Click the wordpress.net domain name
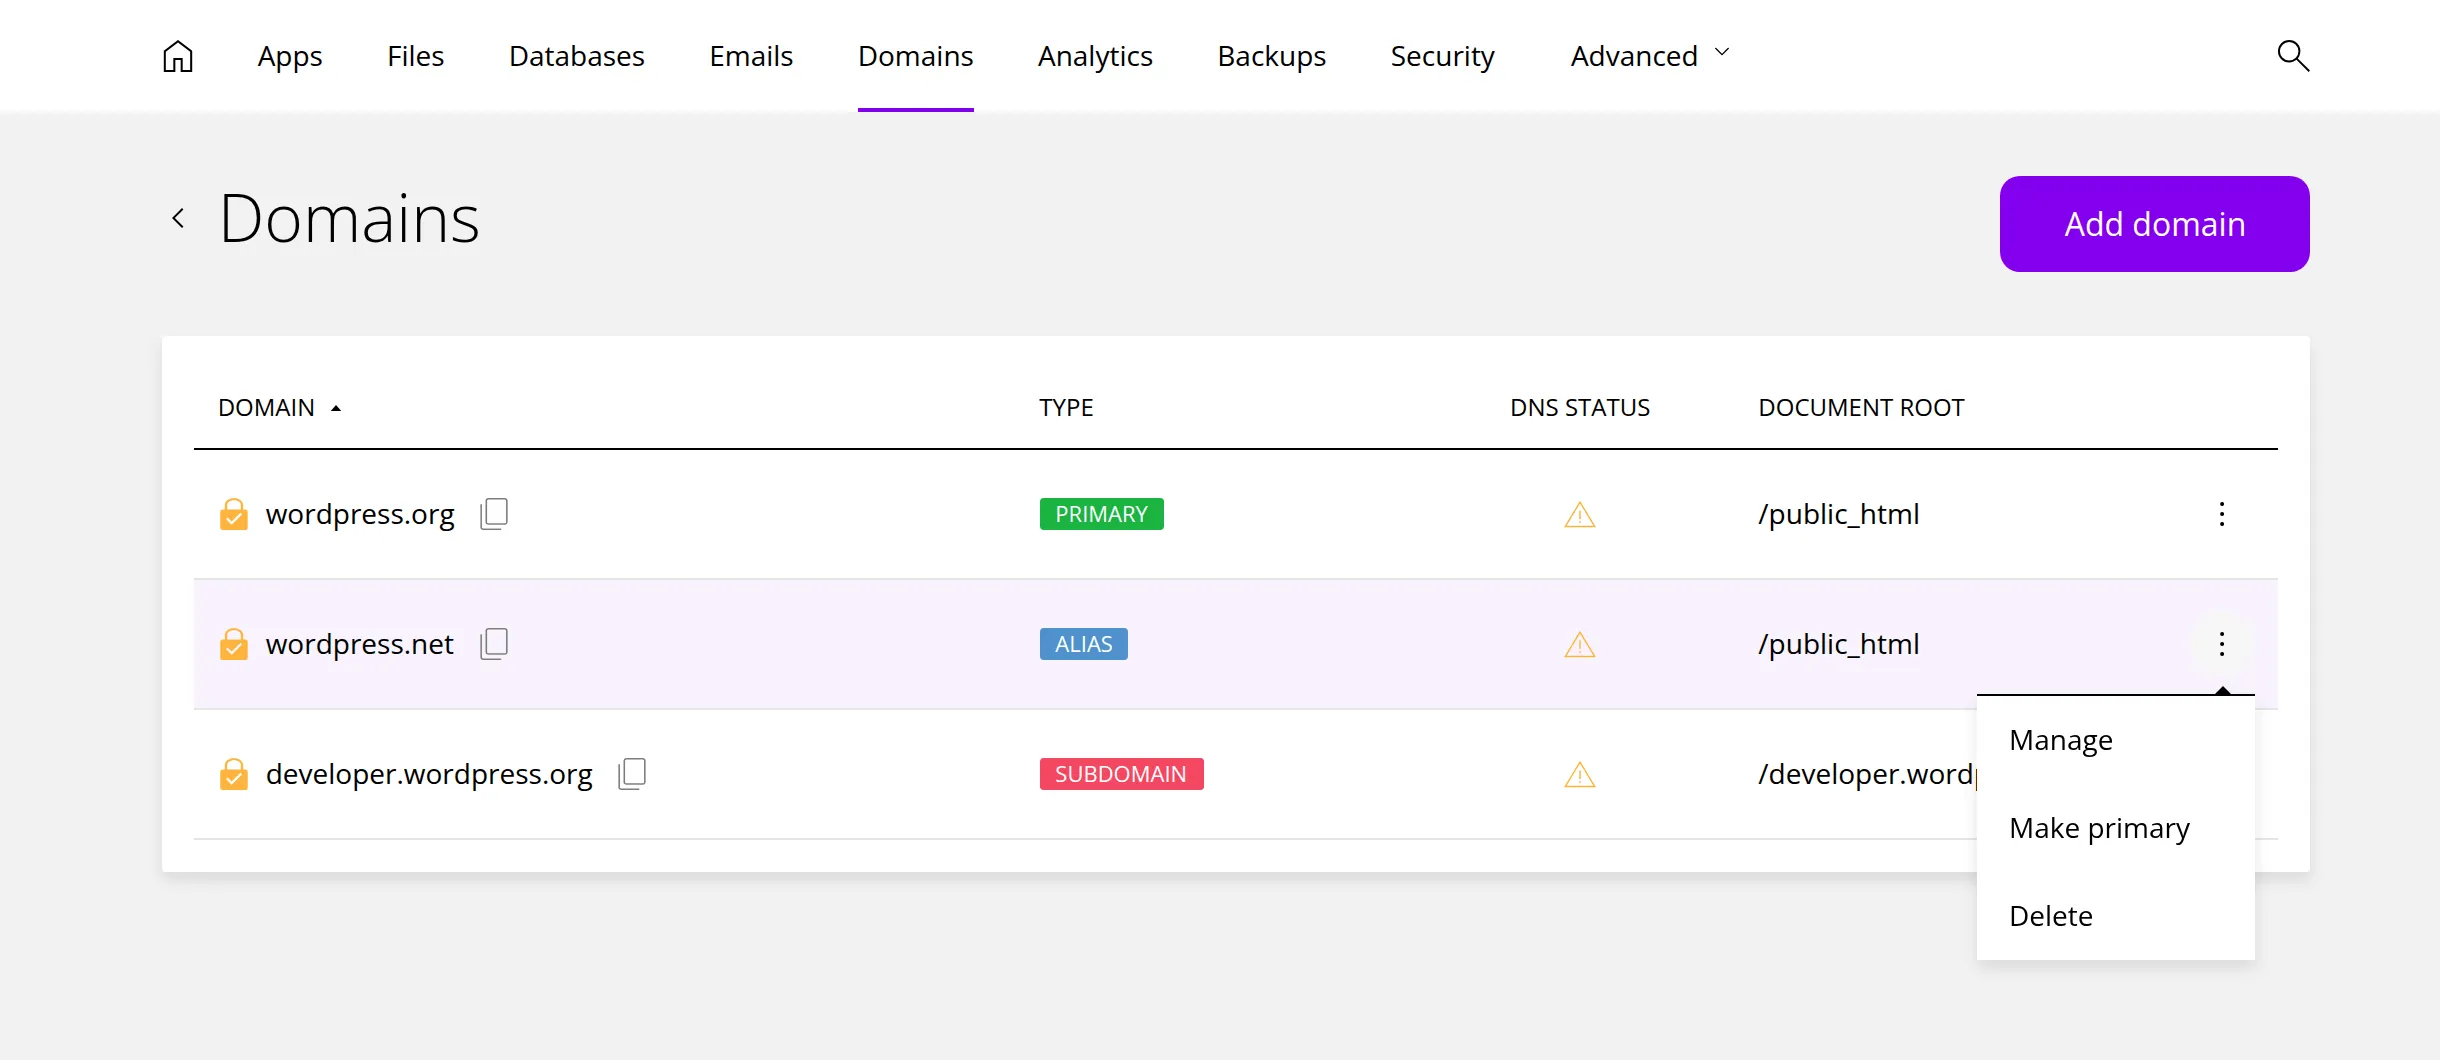The image size is (2440, 1060). click(360, 644)
